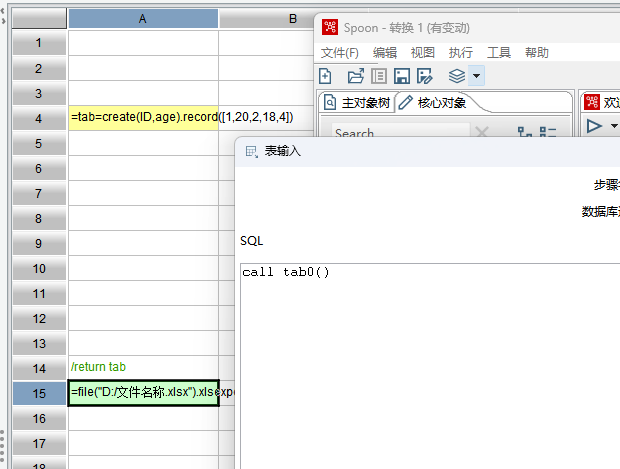Open the run options dropdown arrow
This screenshot has width=620, height=469.
[x=614, y=126]
